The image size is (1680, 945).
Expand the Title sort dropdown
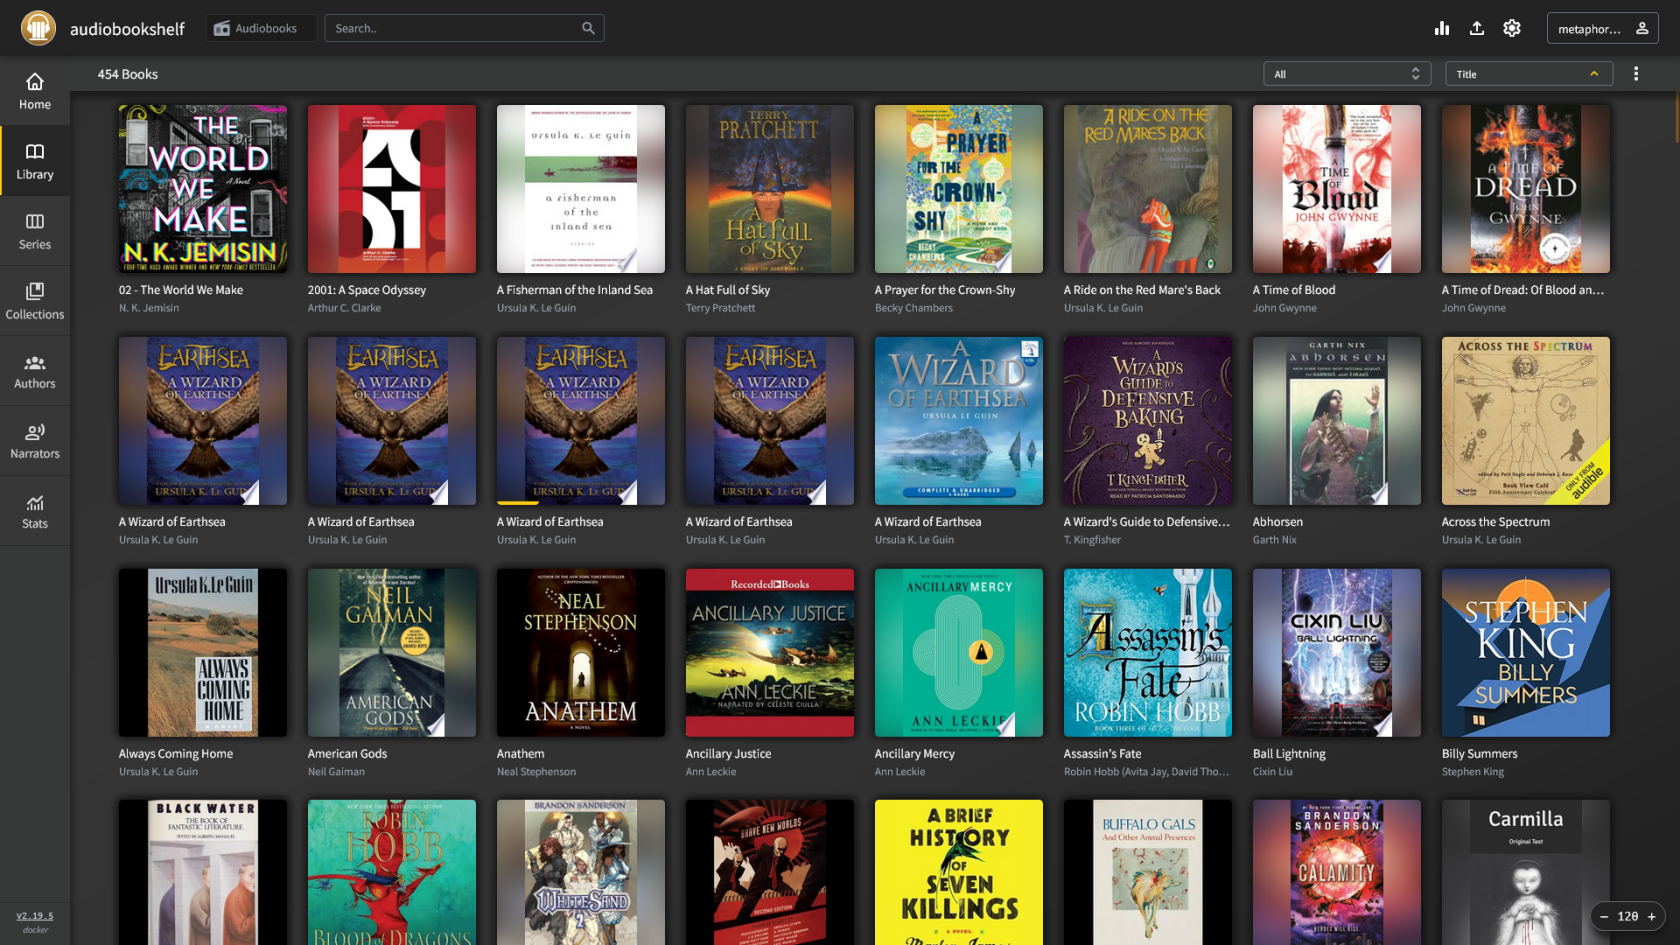point(1528,74)
